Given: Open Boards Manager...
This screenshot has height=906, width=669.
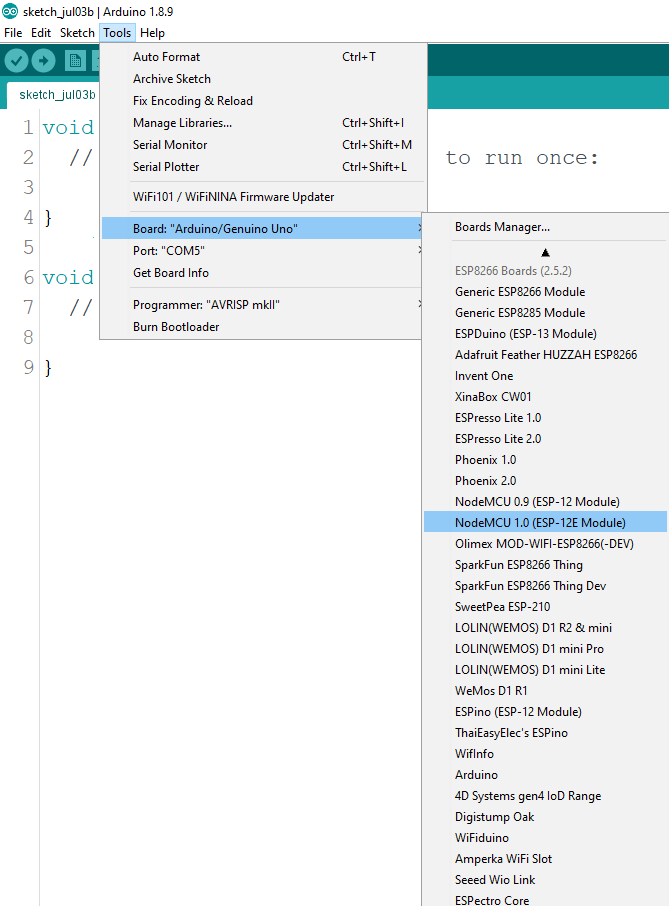Looking at the screenshot, I should click(545, 226).
